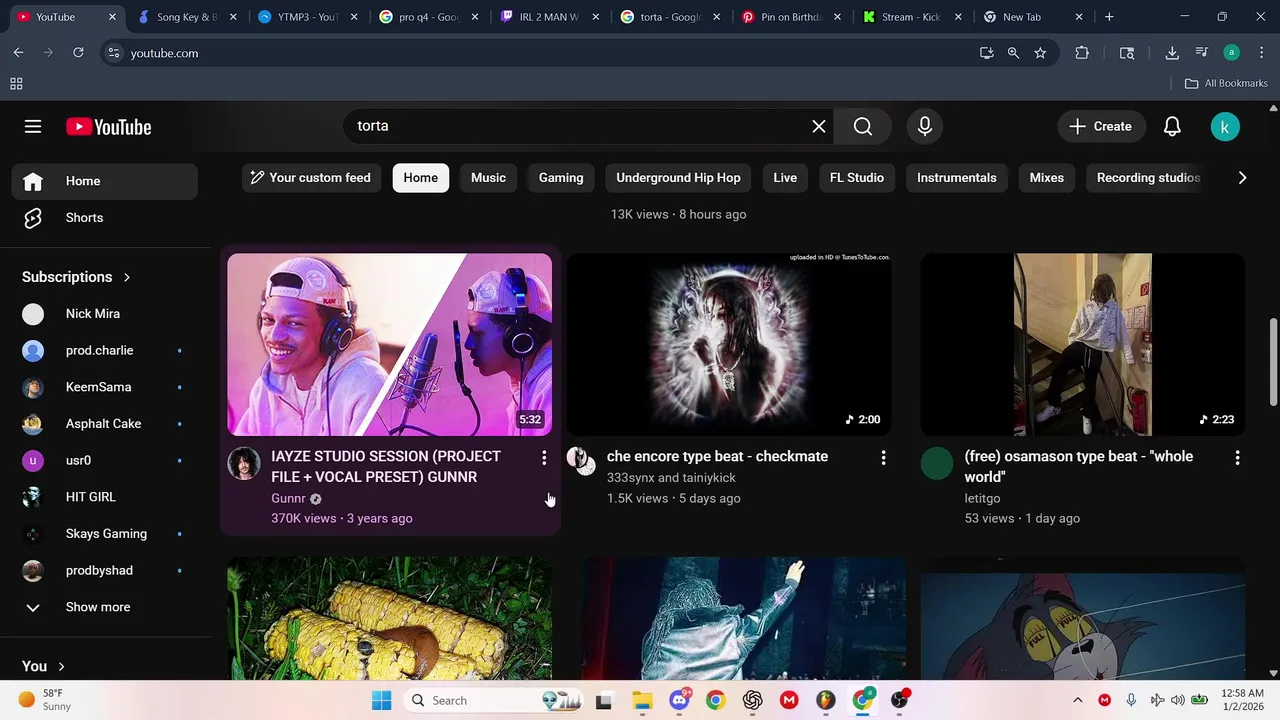
Task: Open the Asphalt Cake subscription
Action: (x=105, y=424)
